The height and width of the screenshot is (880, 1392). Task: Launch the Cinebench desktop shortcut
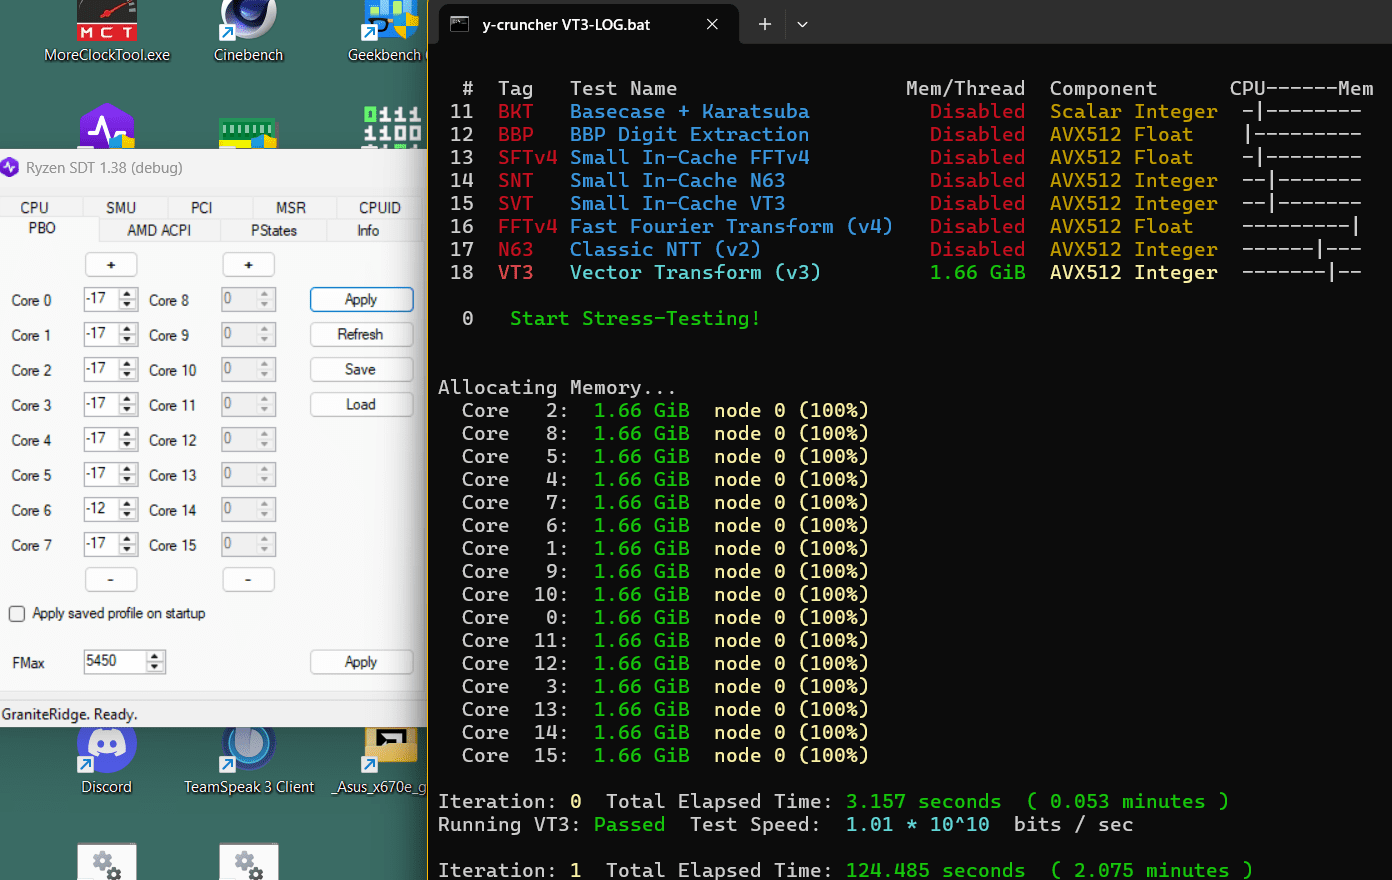point(248,32)
